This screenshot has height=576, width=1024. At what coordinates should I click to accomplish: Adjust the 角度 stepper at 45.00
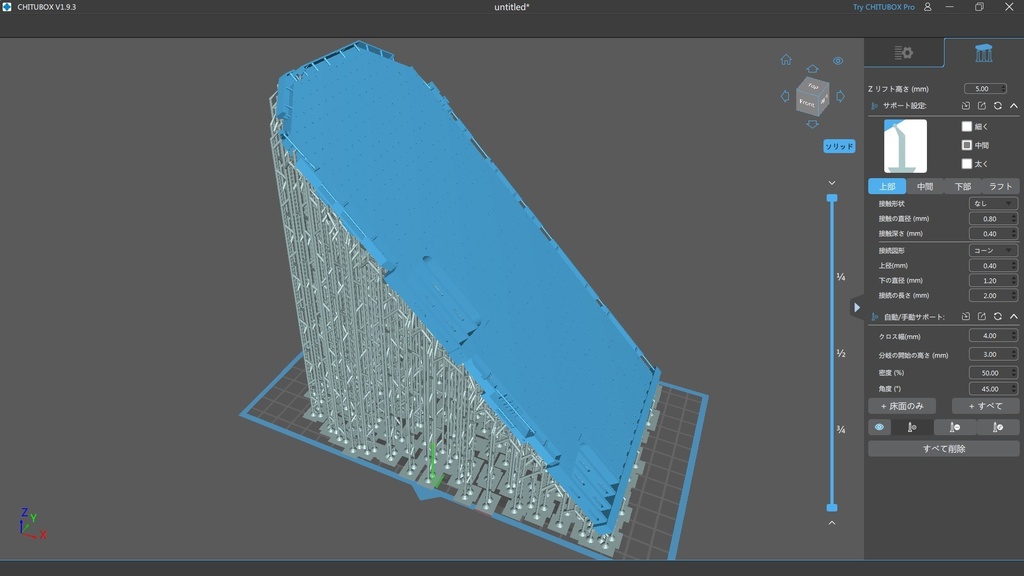[1014, 389]
